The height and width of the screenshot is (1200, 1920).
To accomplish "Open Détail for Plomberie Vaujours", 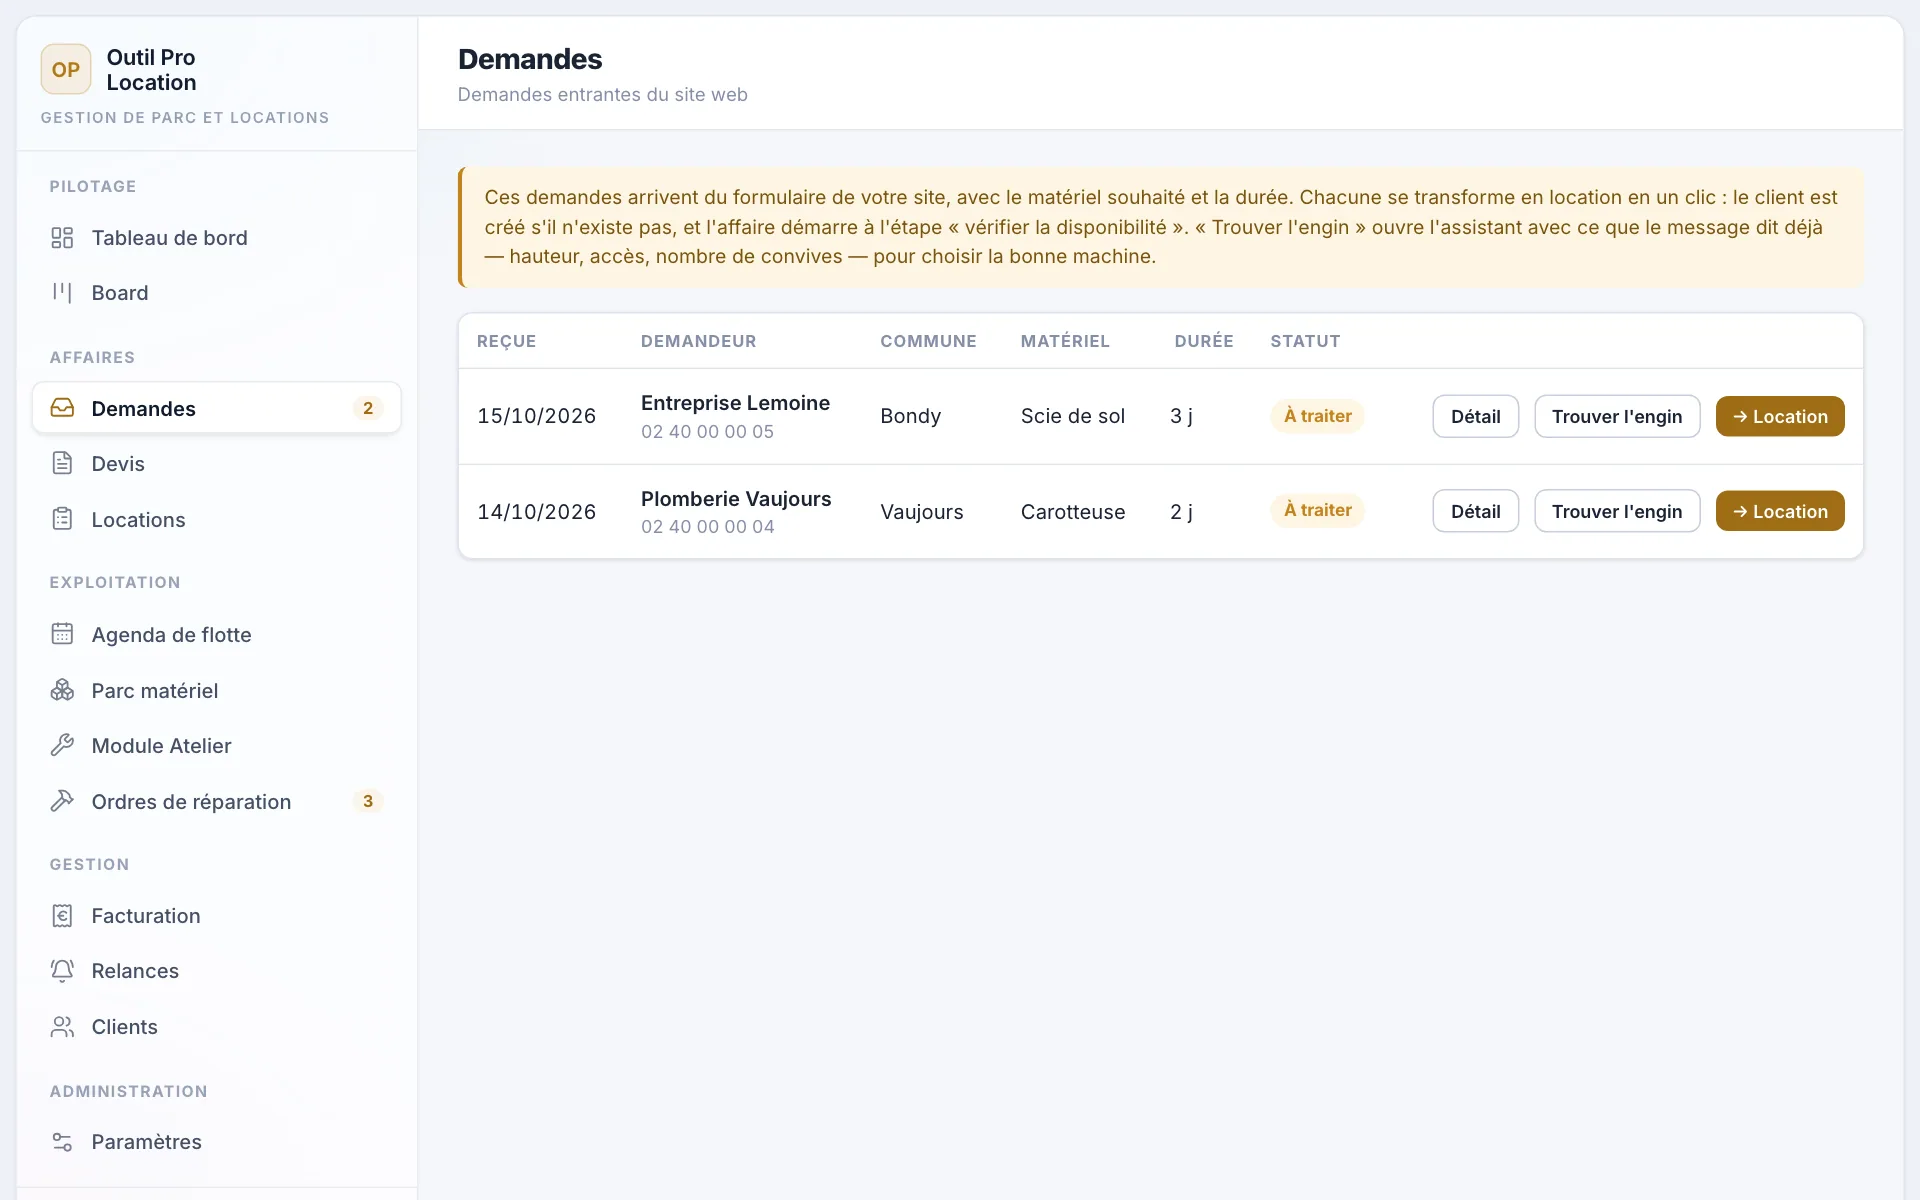I will 1475,511.
